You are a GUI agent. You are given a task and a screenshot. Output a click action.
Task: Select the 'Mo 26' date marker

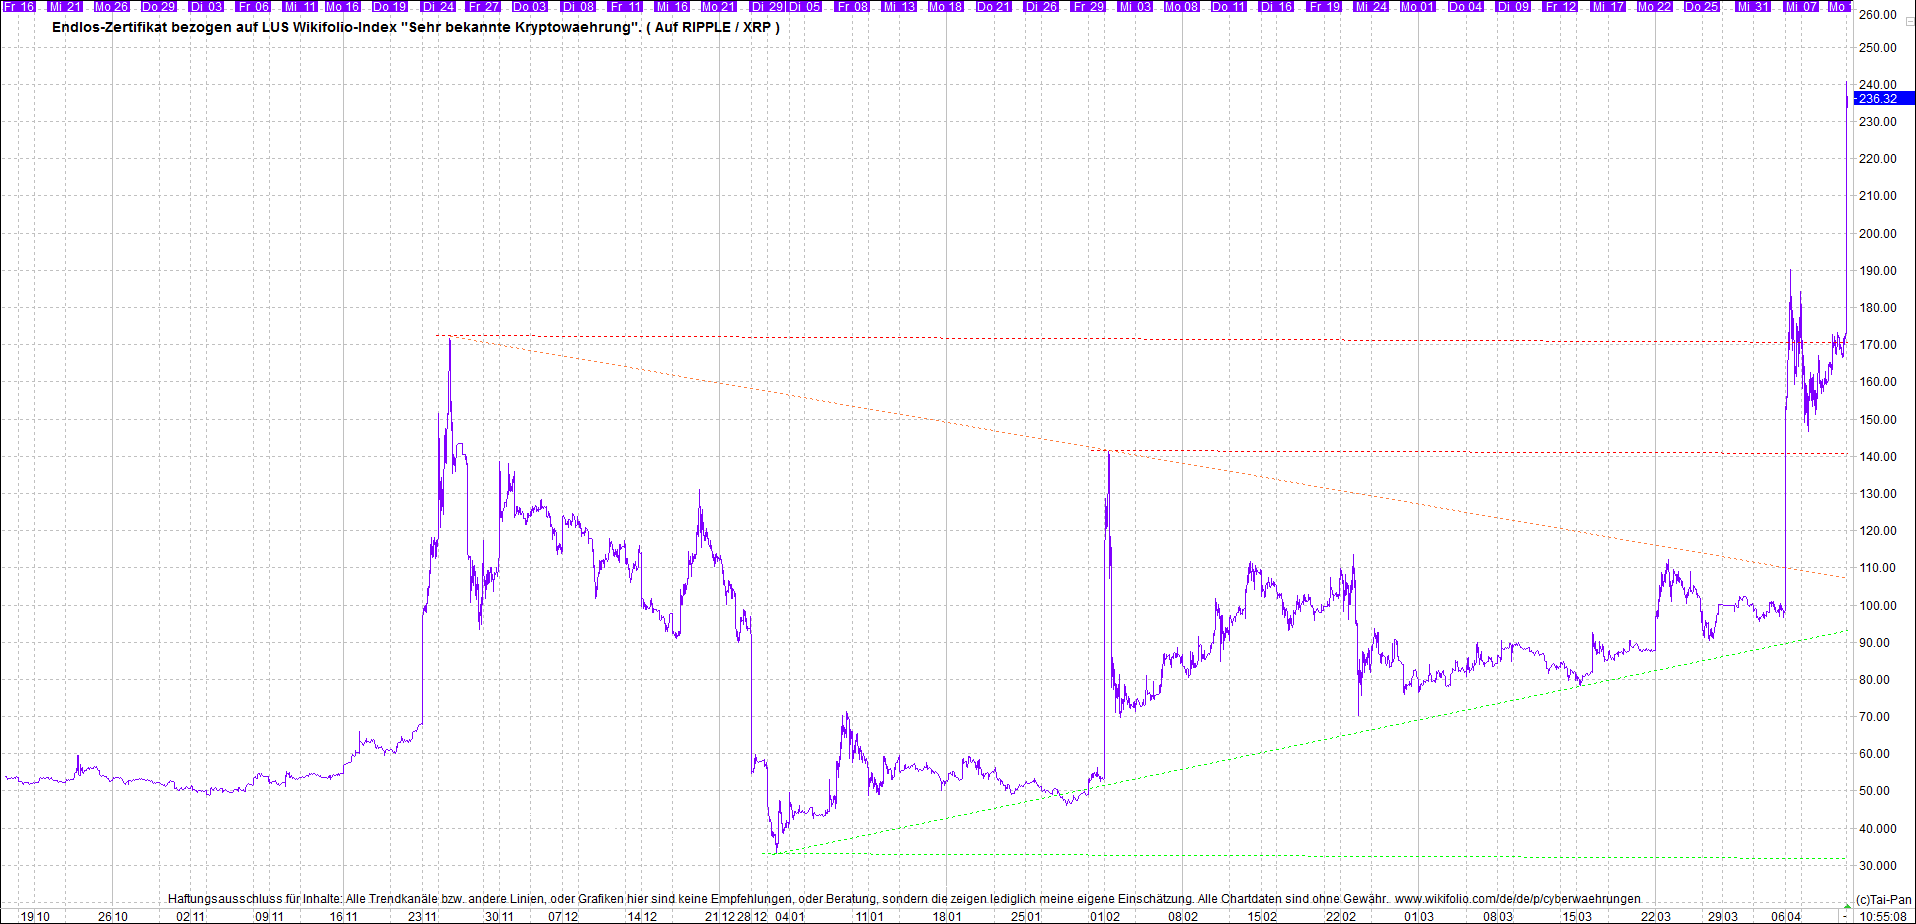pos(111,6)
